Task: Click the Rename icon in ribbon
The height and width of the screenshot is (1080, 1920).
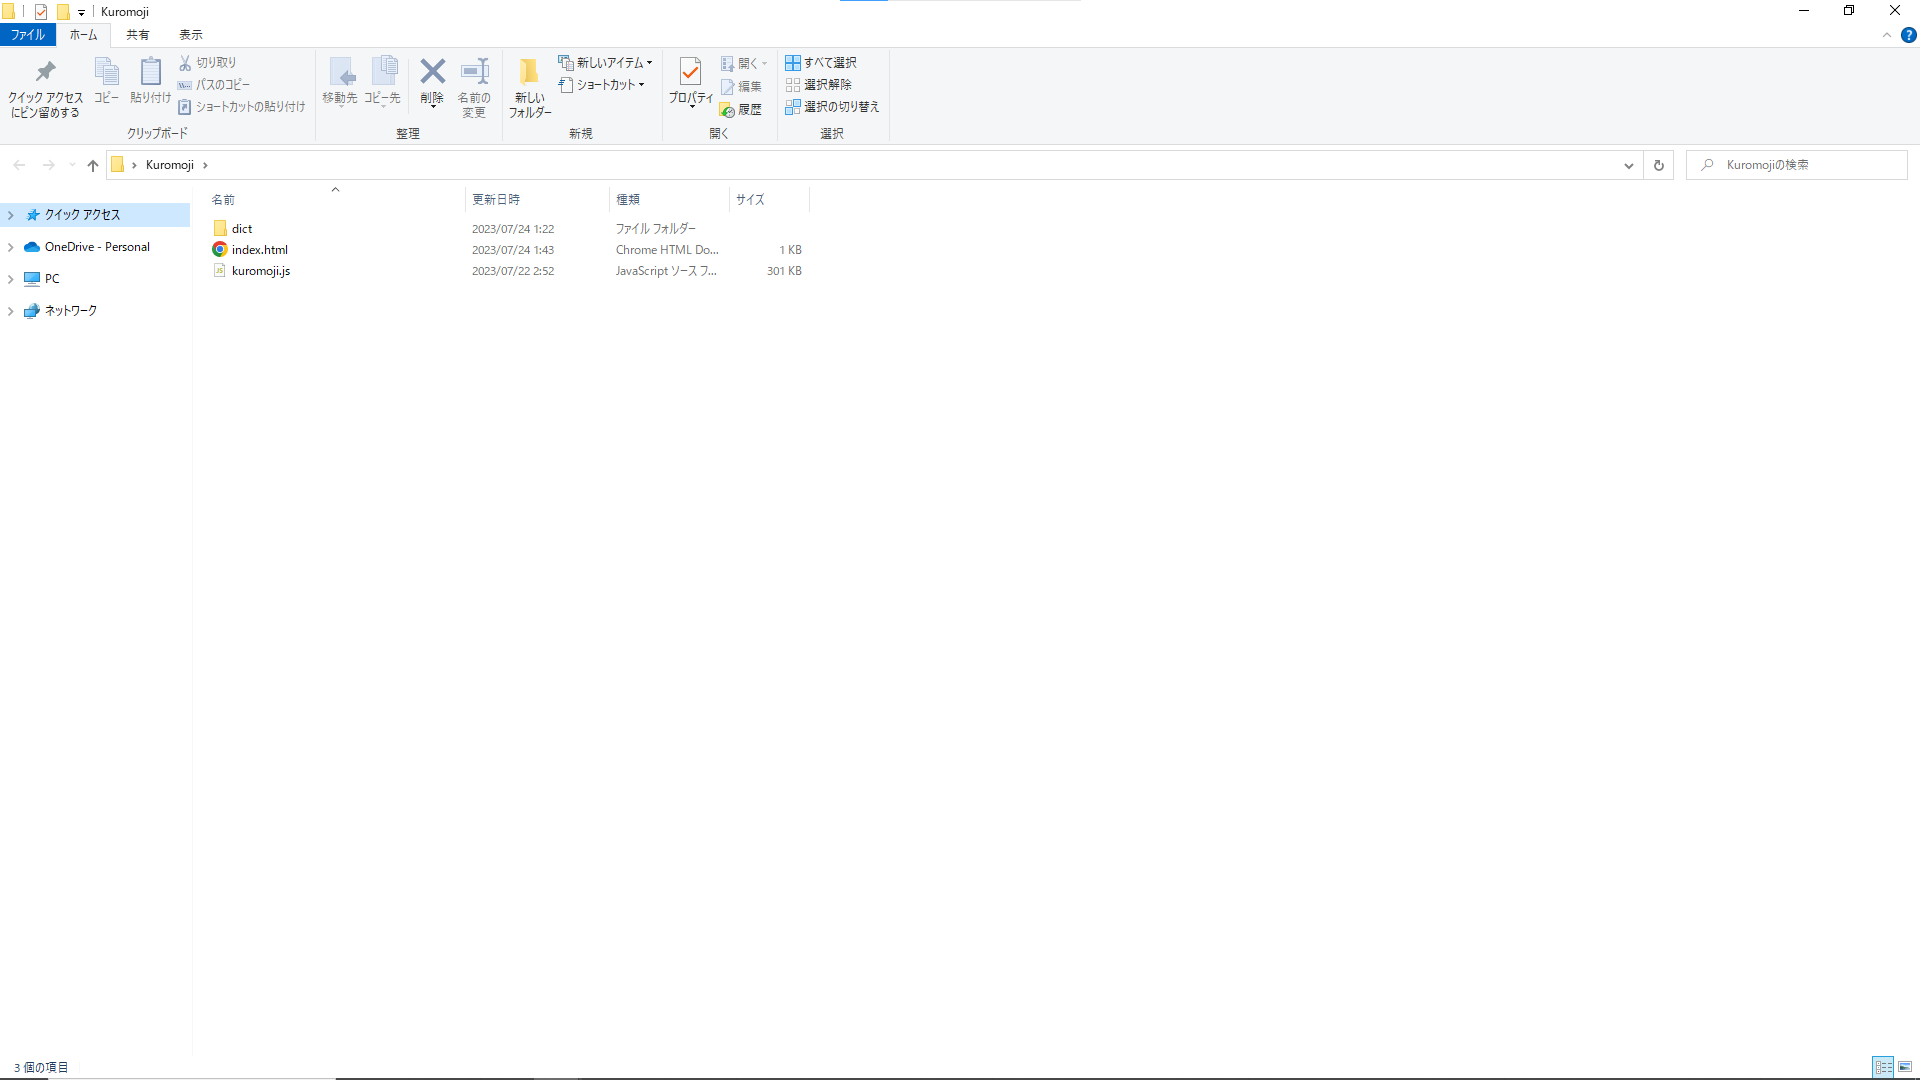Action: click(x=474, y=71)
